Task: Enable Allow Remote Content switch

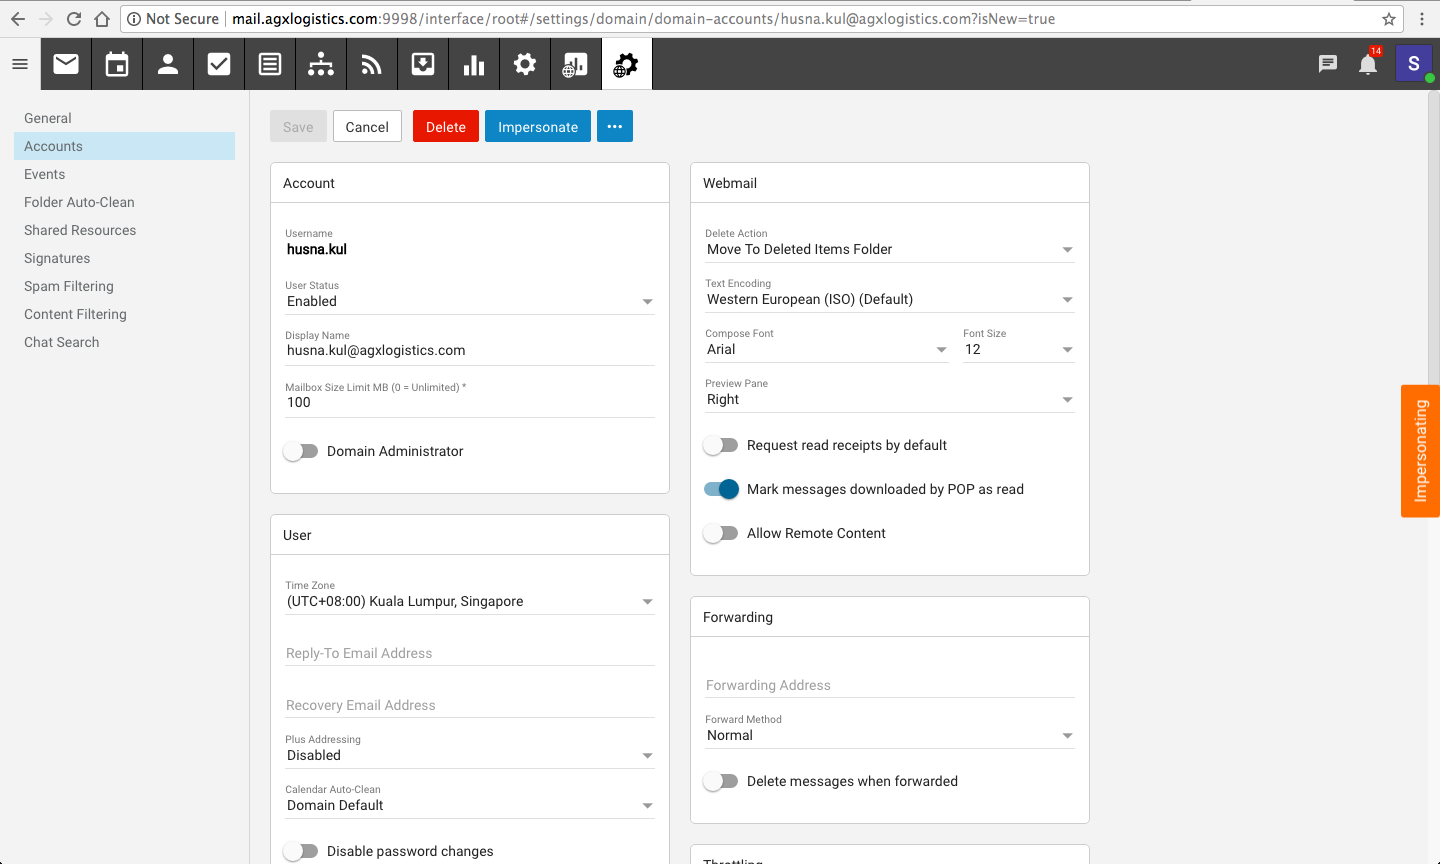Action: pyautogui.click(x=721, y=533)
